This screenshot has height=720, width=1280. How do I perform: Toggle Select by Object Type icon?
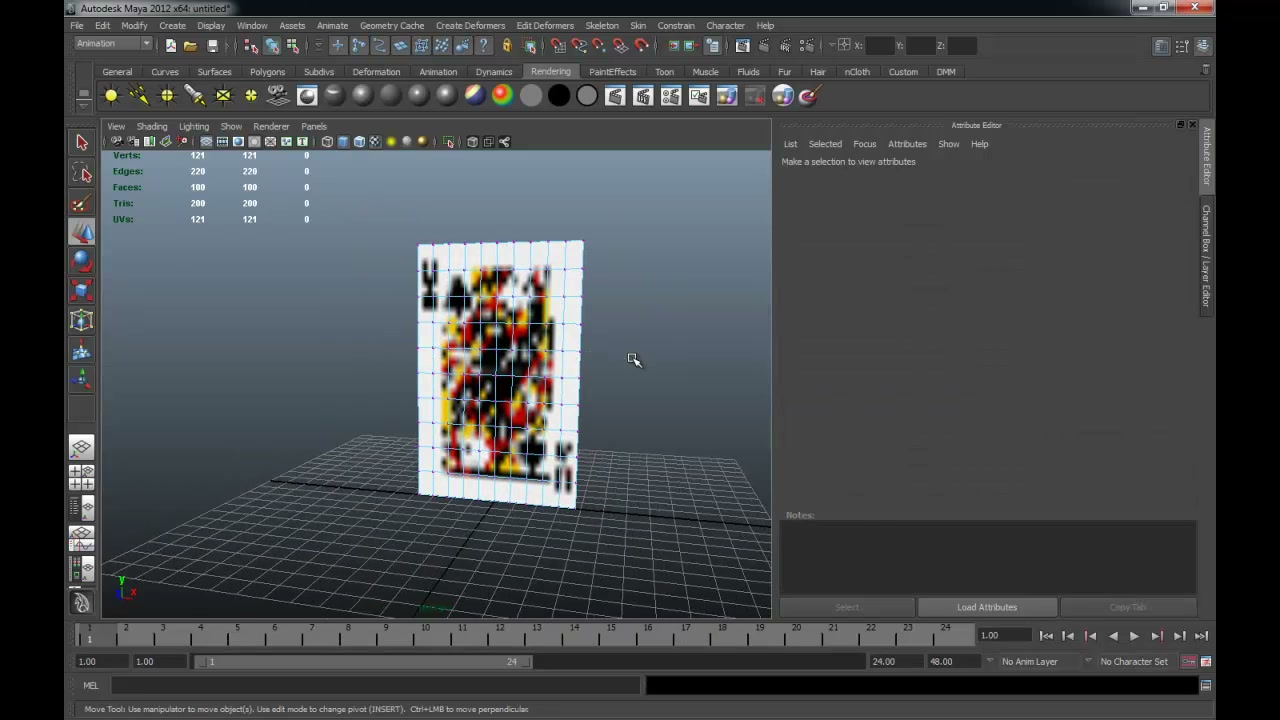(271, 45)
